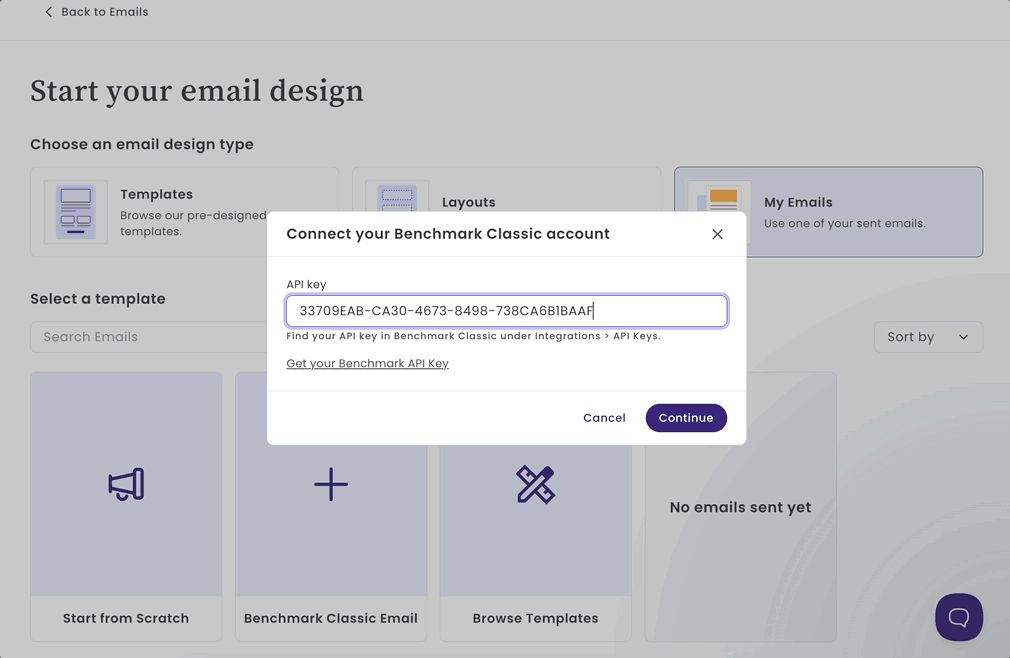
Task: Choose Browse Templates option
Action: [535, 618]
